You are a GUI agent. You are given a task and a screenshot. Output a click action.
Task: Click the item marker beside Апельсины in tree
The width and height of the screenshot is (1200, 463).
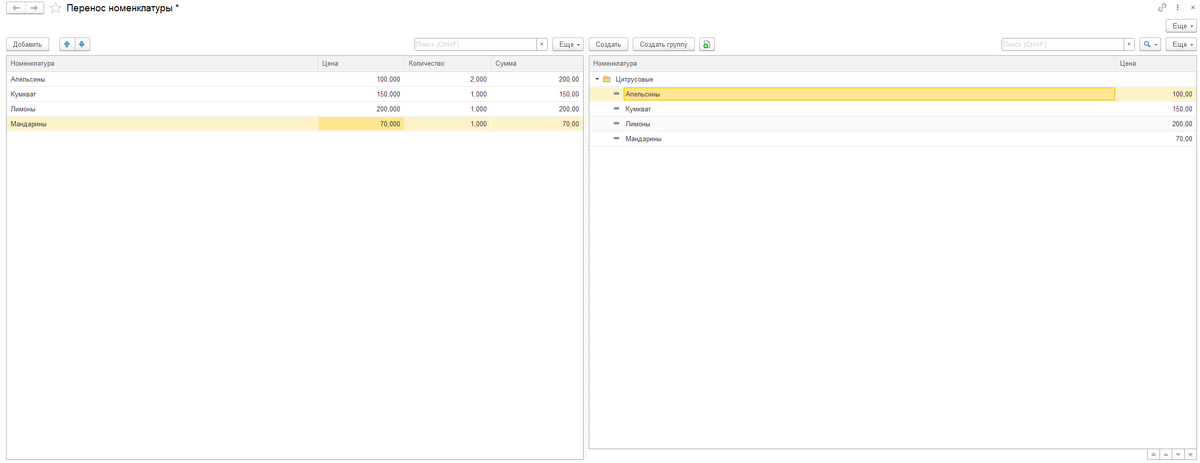617,94
